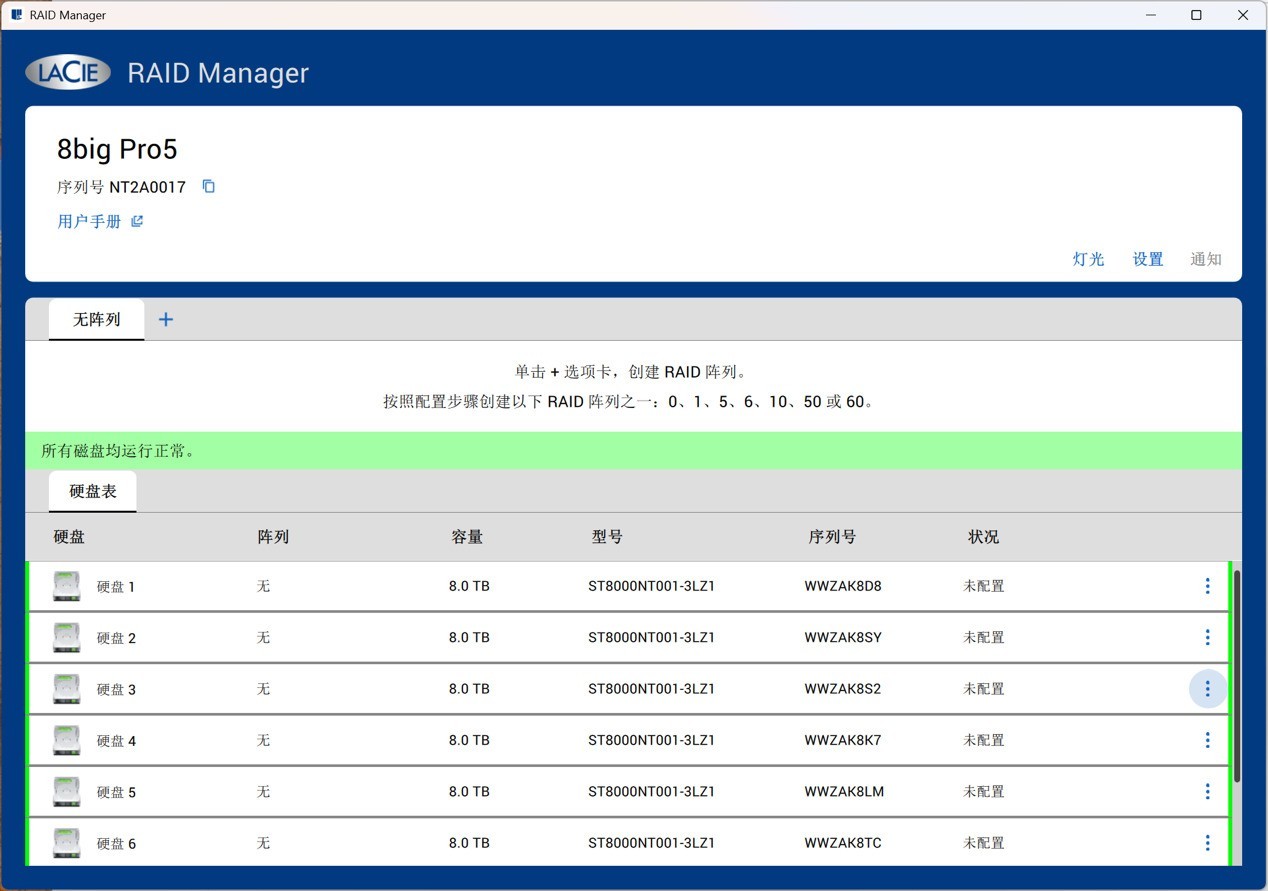This screenshot has width=1268, height=891.
Task: Click the 序列号 column header
Action: 832,537
